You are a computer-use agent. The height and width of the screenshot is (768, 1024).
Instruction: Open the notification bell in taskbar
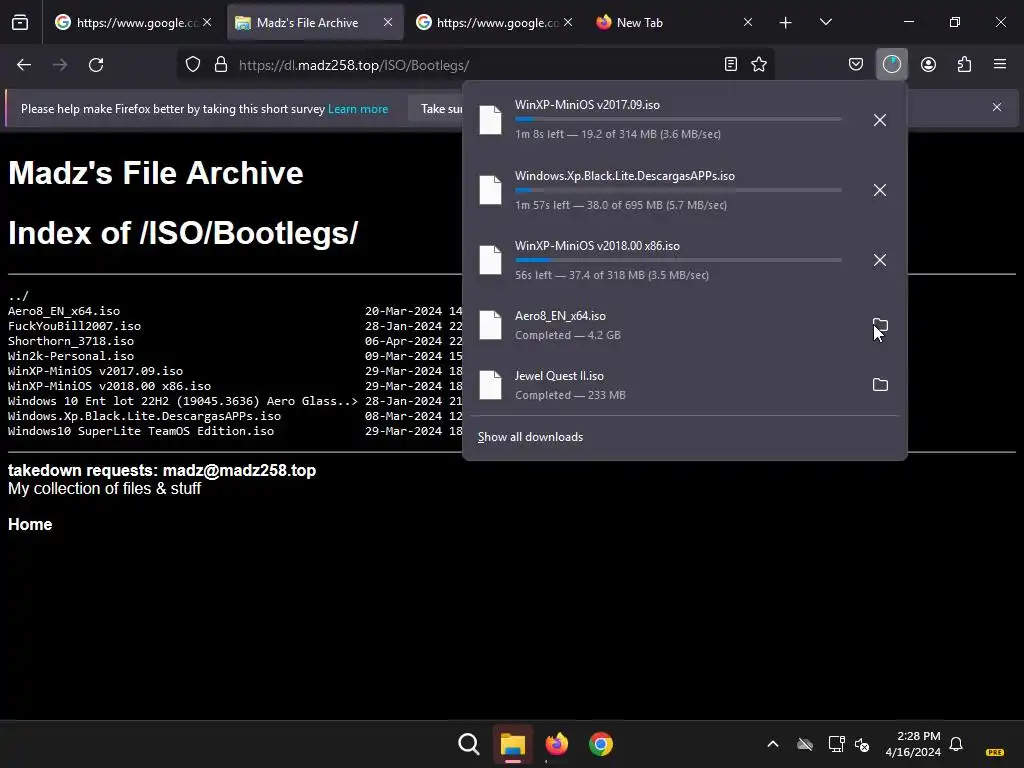point(956,744)
